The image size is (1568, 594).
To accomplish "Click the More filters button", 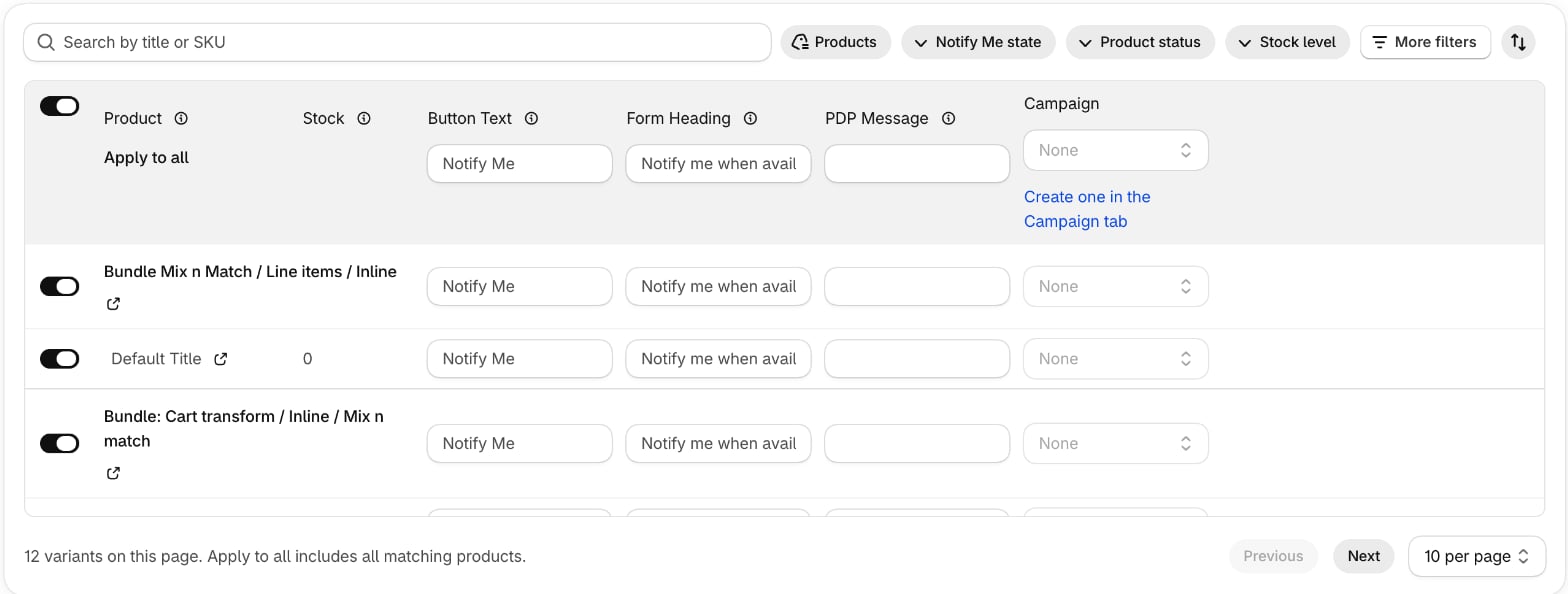I will click(x=1425, y=42).
